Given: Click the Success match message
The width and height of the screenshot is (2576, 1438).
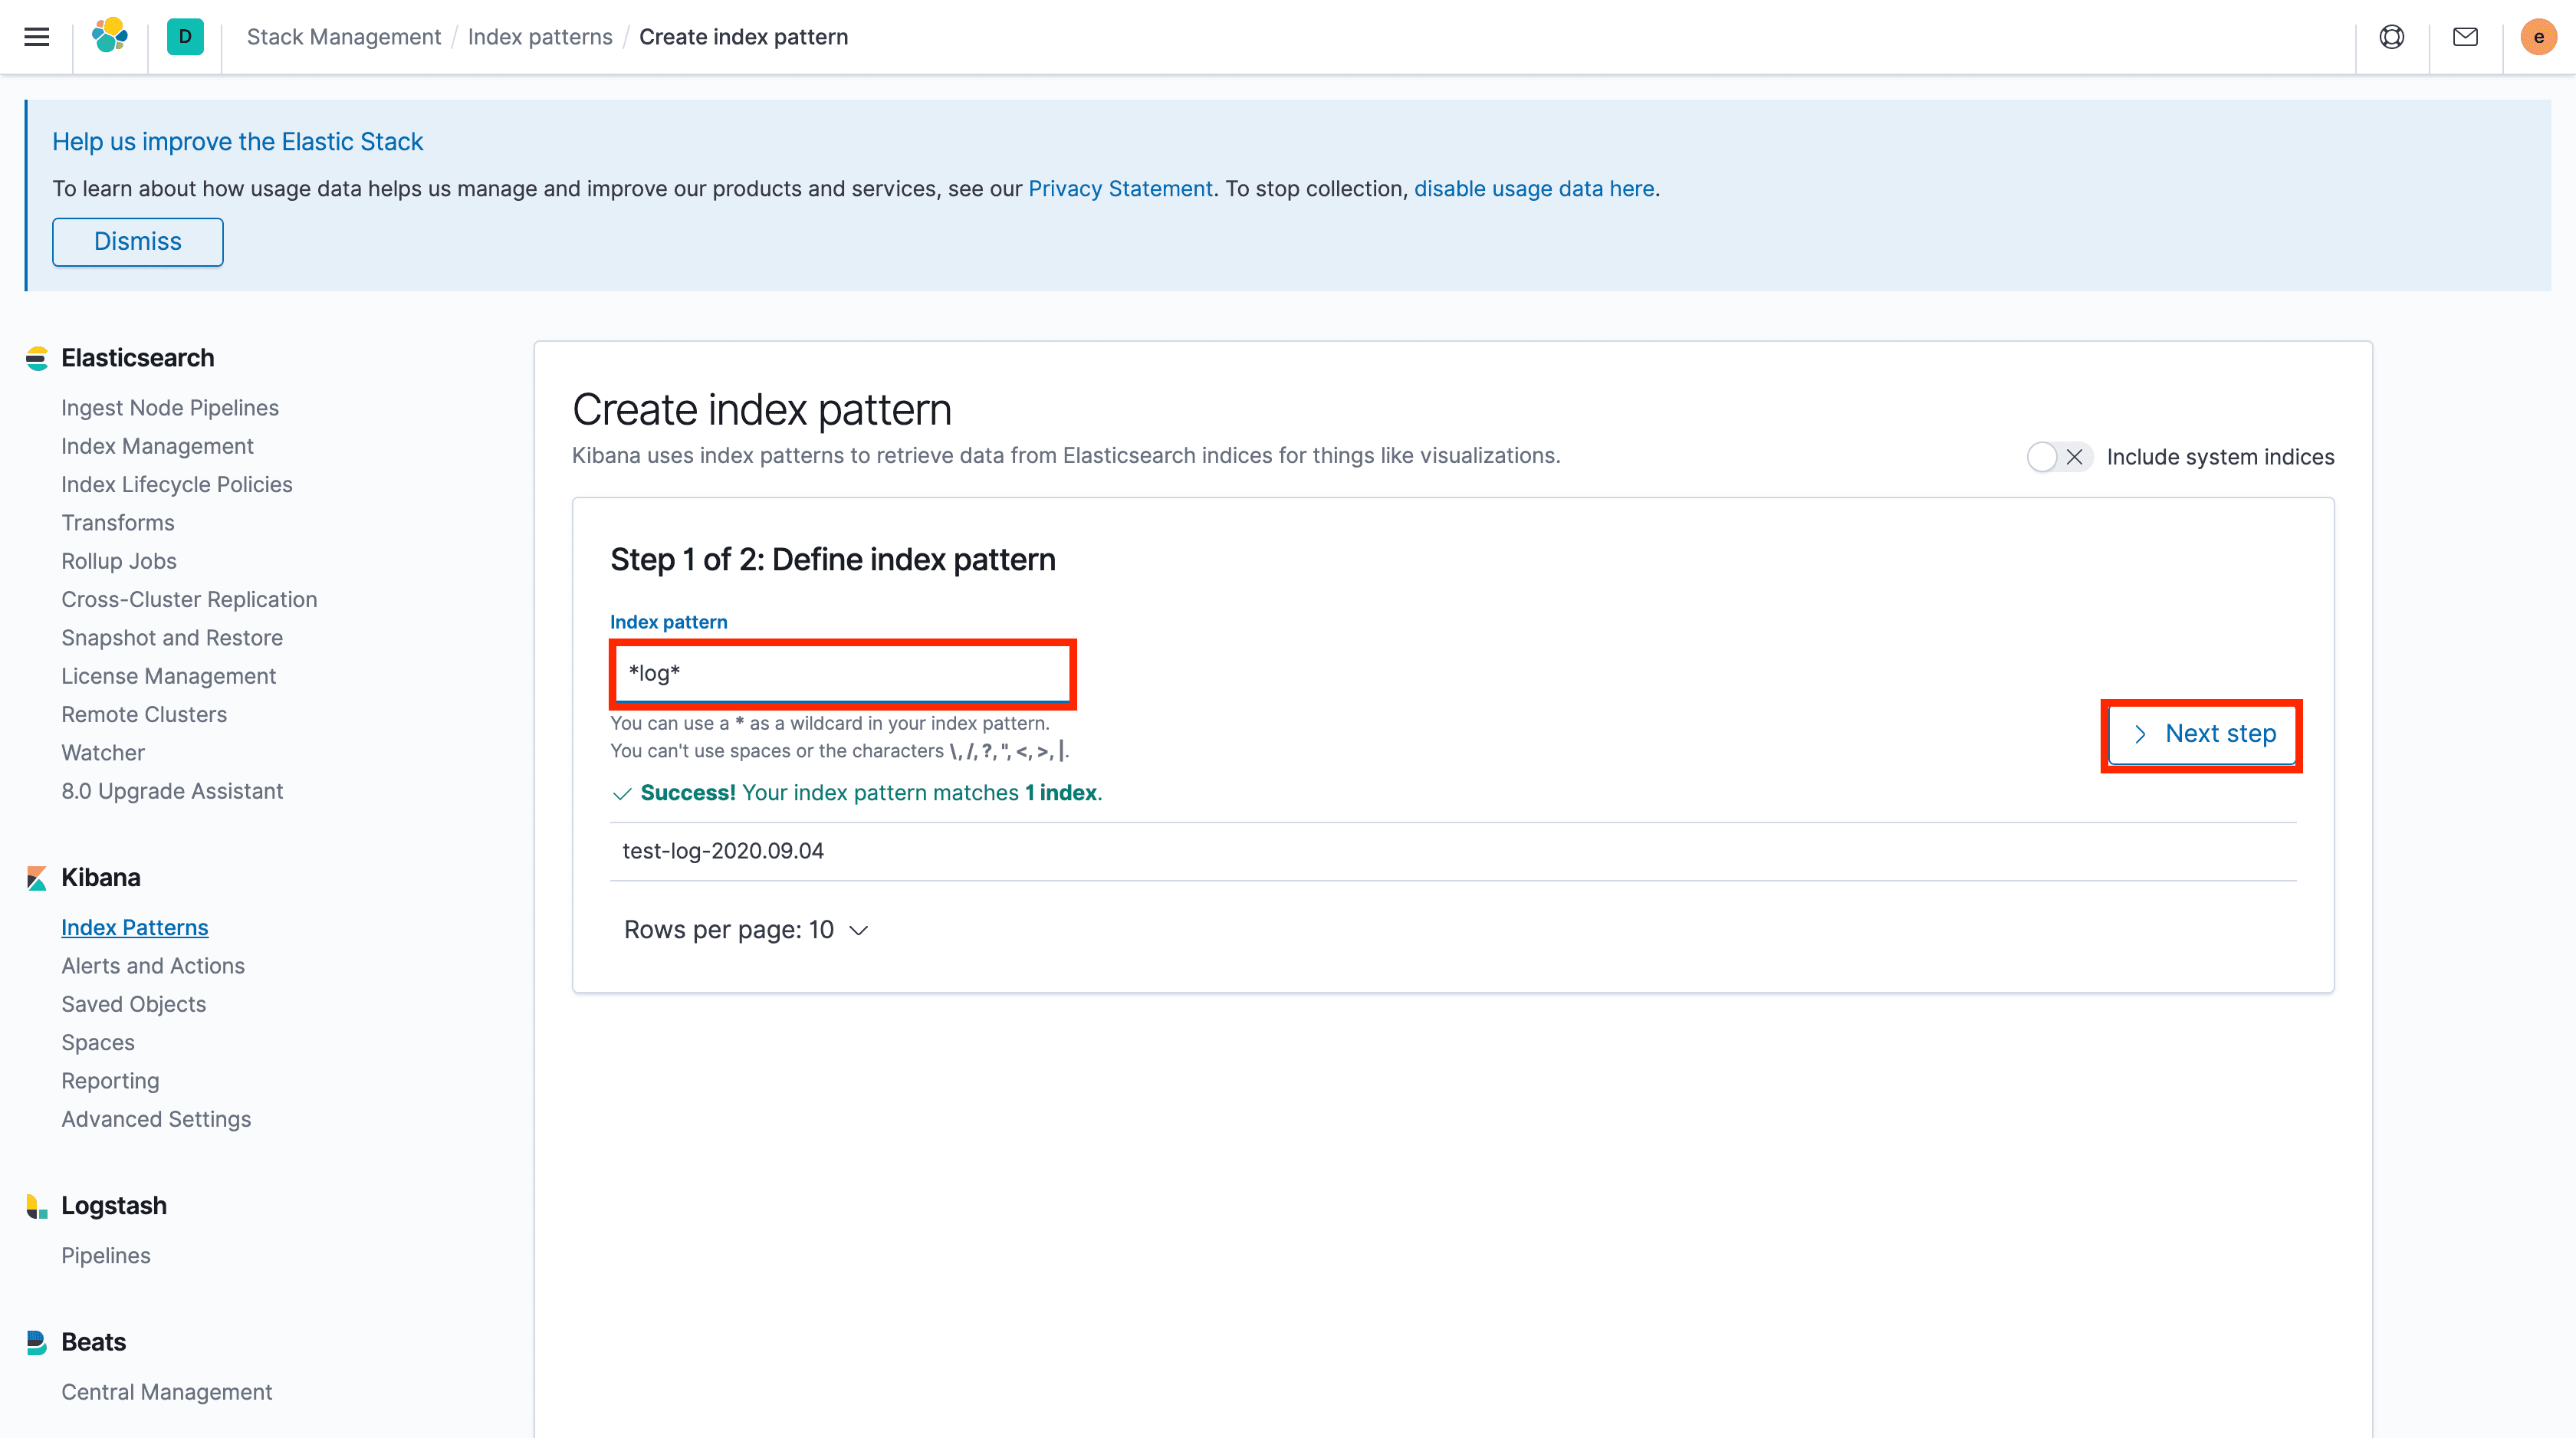Looking at the screenshot, I should [x=857, y=793].
